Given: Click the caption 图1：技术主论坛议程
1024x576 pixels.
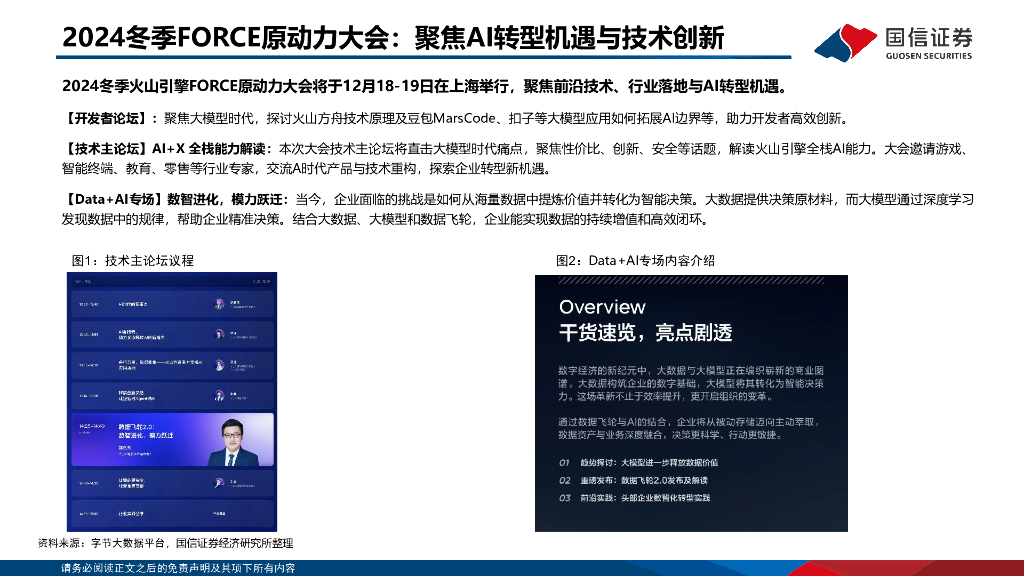Looking at the screenshot, I should click(x=133, y=261).
